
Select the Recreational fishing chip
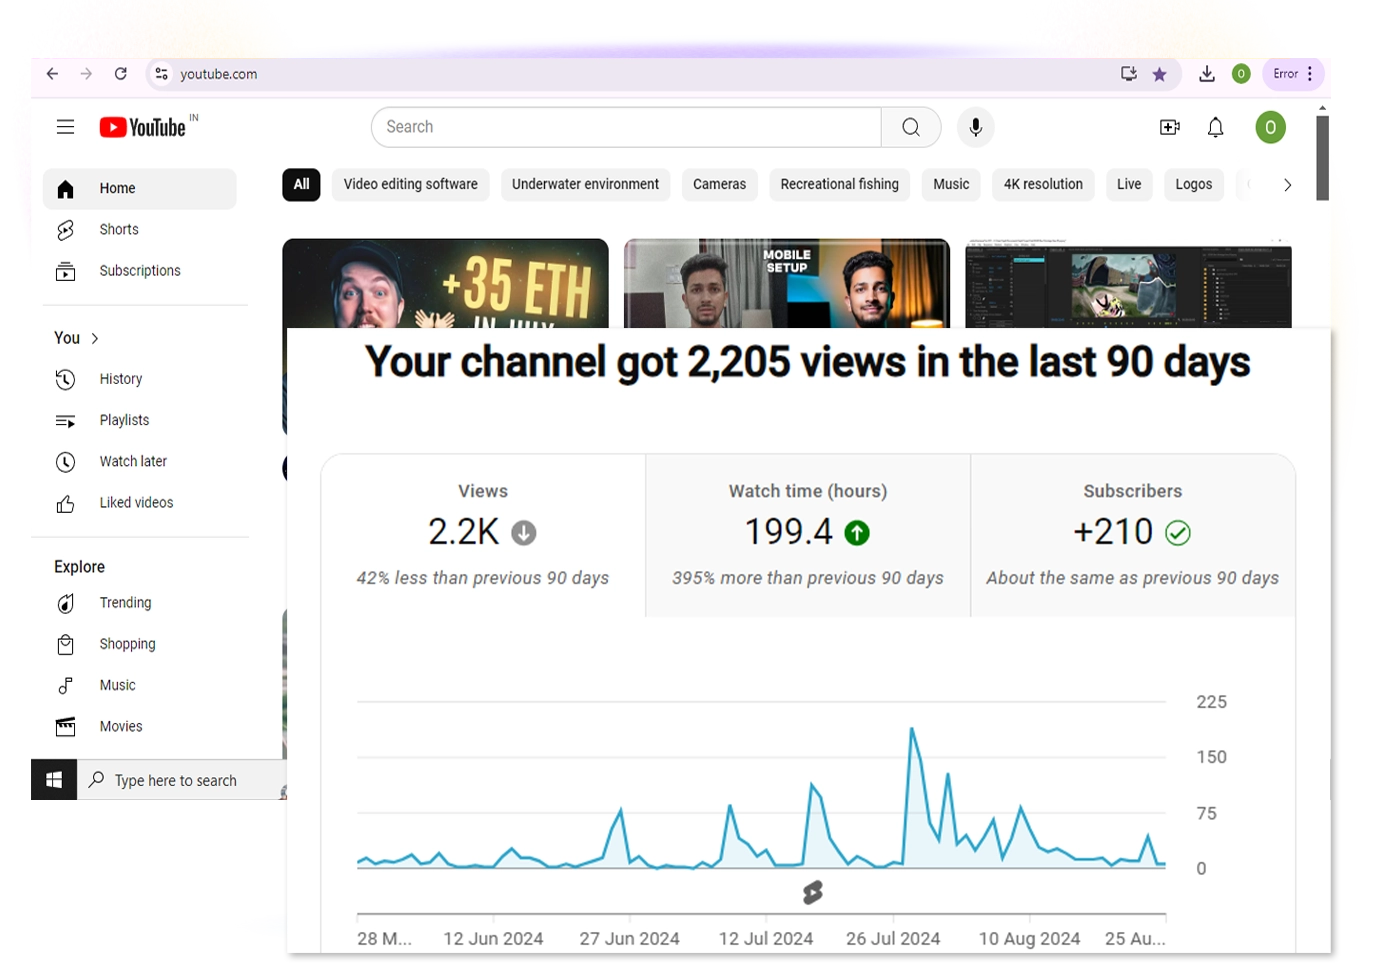pyautogui.click(x=839, y=184)
